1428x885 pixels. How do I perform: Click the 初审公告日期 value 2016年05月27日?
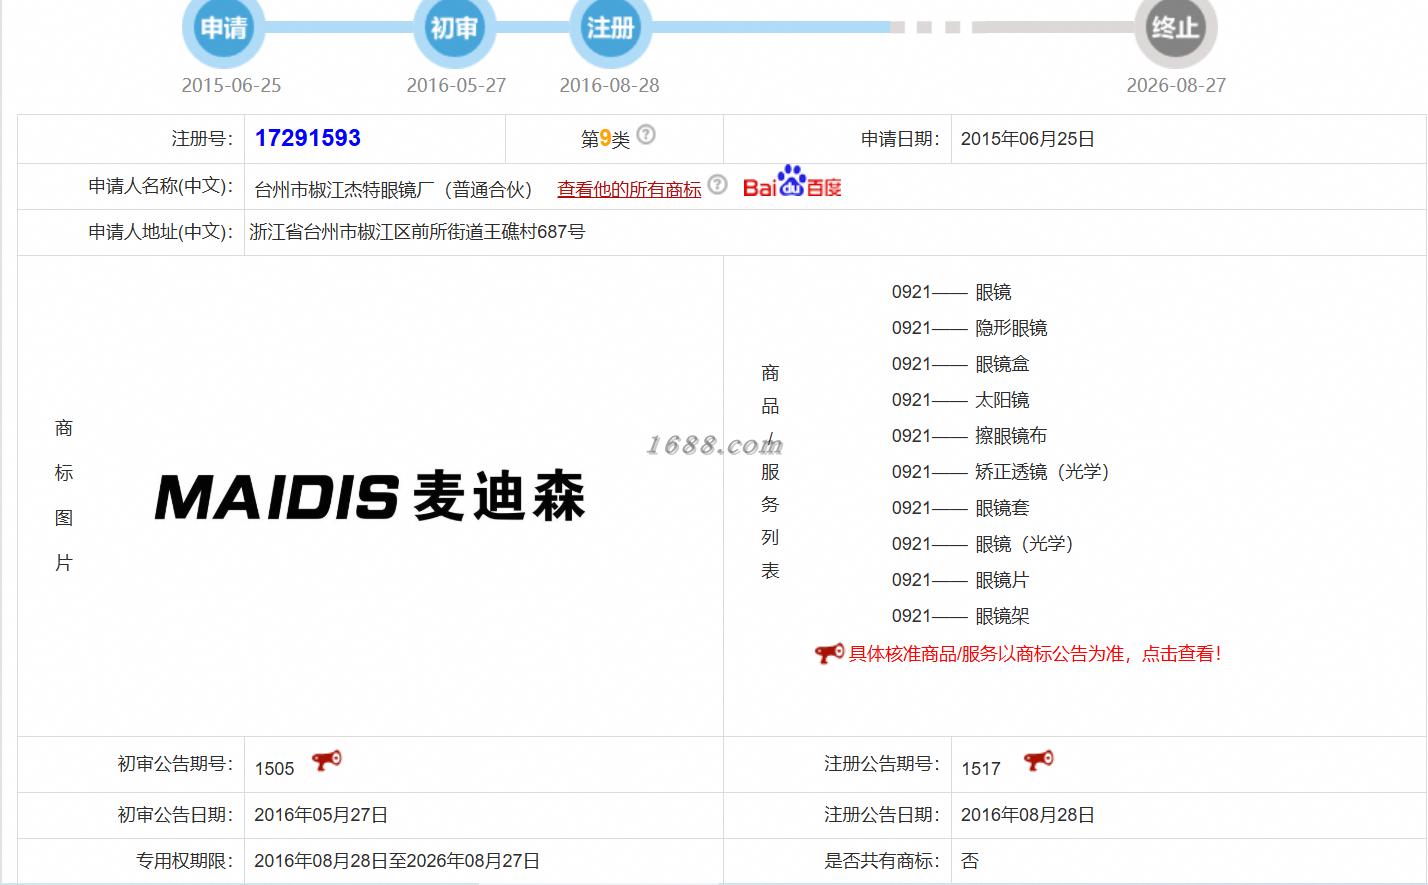coord(321,815)
